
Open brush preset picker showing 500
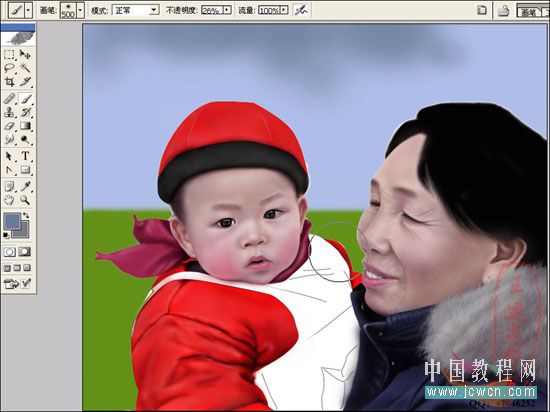68,11
